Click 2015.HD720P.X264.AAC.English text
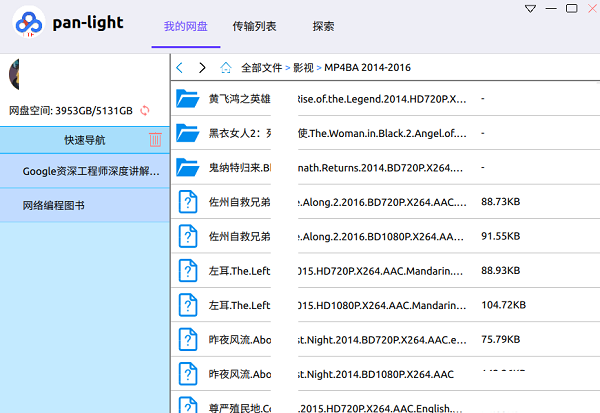Screen dimensions: 600x413 tap(380, 408)
